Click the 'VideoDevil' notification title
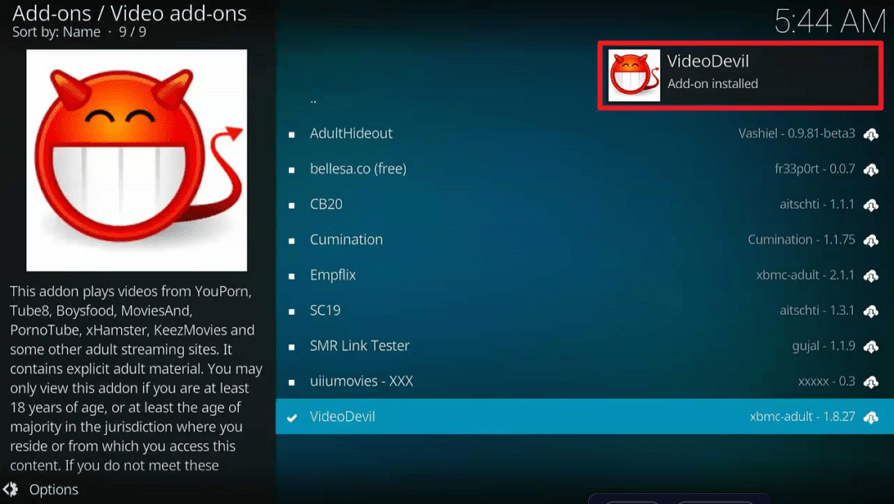This screenshot has width=894, height=504. (x=708, y=61)
